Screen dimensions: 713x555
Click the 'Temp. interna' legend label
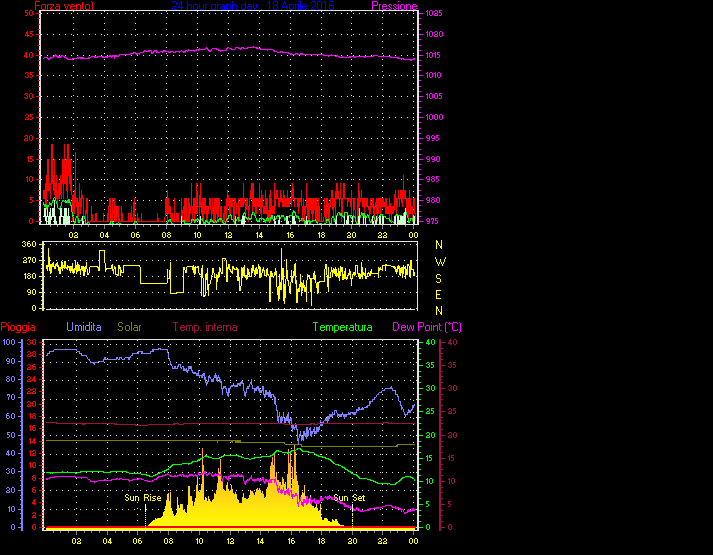click(205, 327)
